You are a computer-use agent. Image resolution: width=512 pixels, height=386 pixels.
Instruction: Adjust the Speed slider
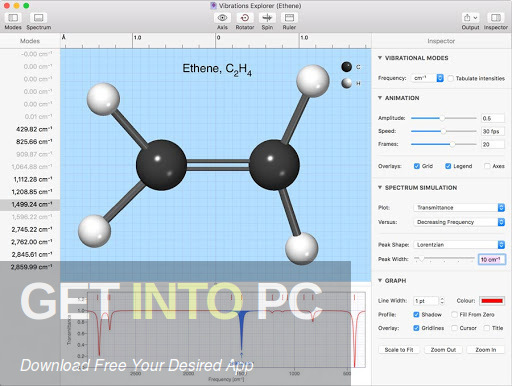[443, 131]
